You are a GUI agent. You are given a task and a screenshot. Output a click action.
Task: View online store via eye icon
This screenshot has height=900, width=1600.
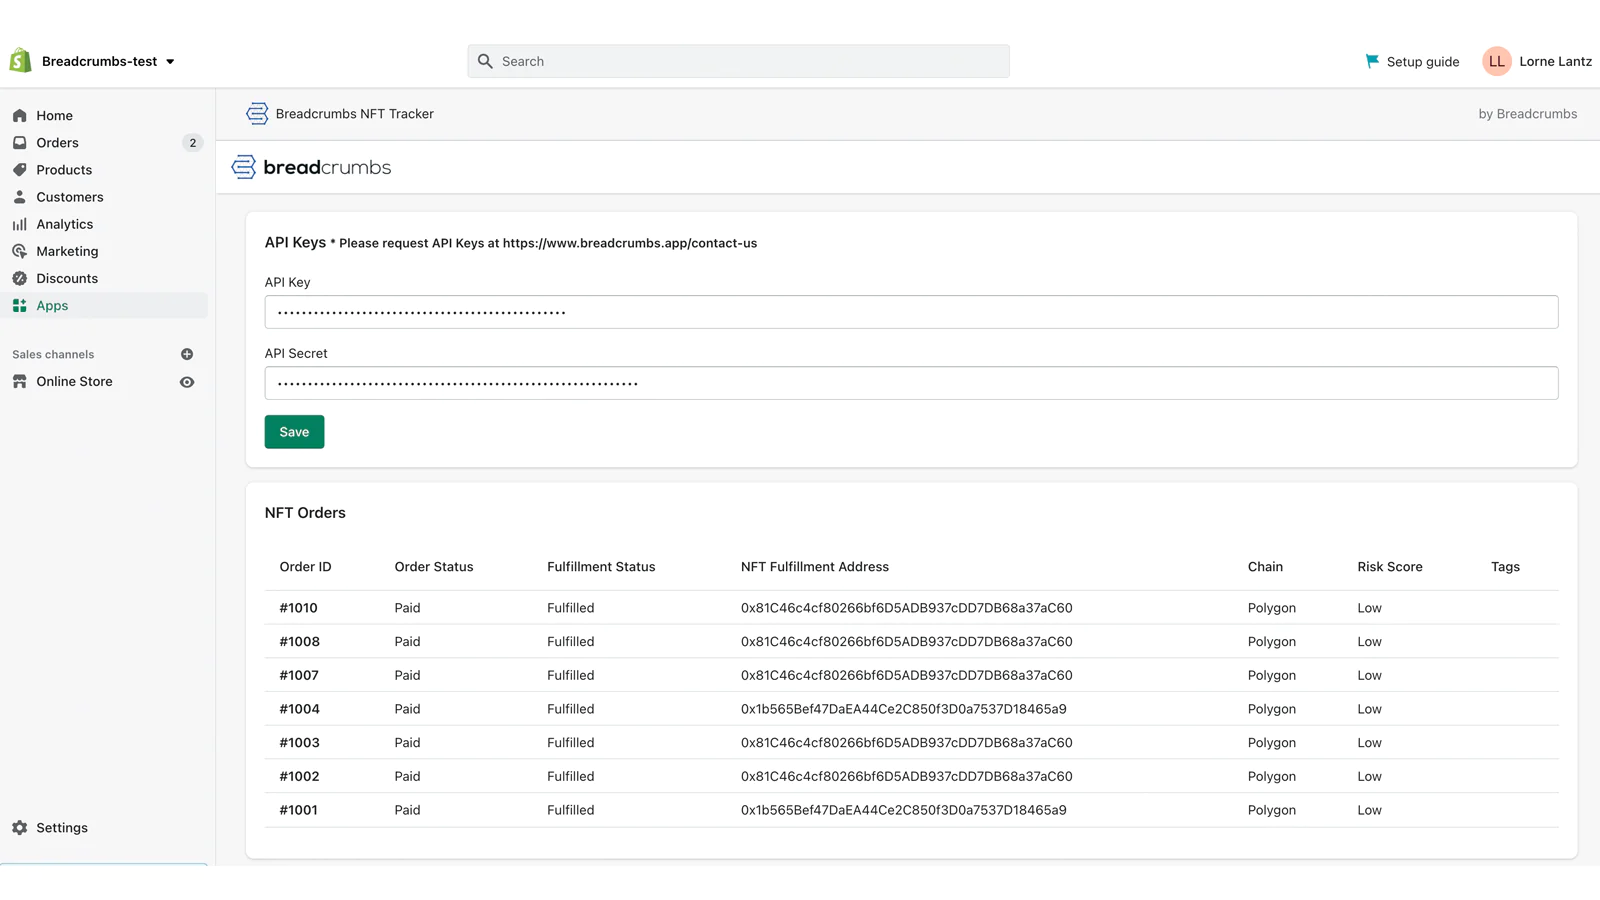(x=187, y=382)
